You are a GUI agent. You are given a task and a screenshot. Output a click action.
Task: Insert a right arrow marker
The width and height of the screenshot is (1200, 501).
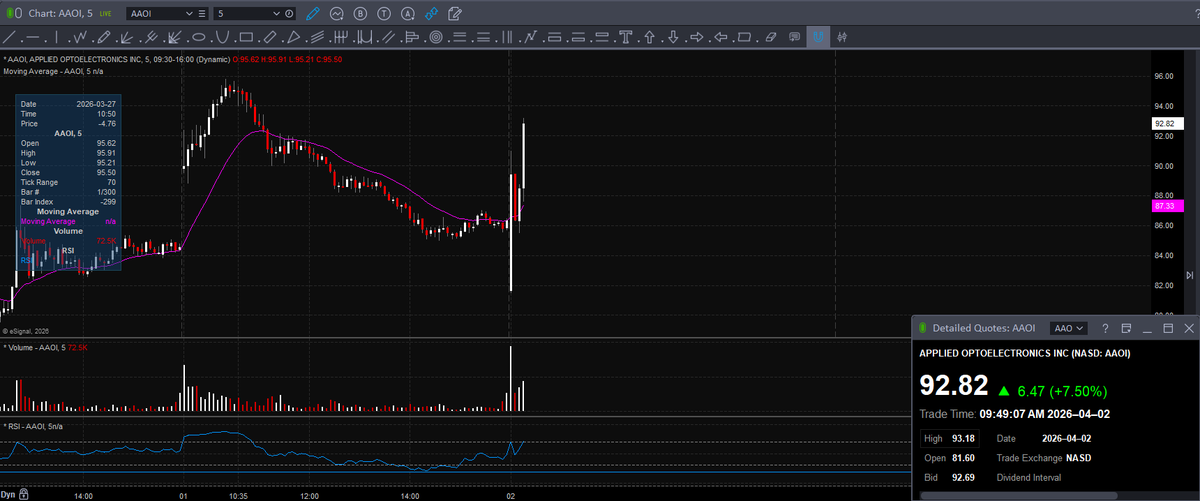[x=697, y=38]
